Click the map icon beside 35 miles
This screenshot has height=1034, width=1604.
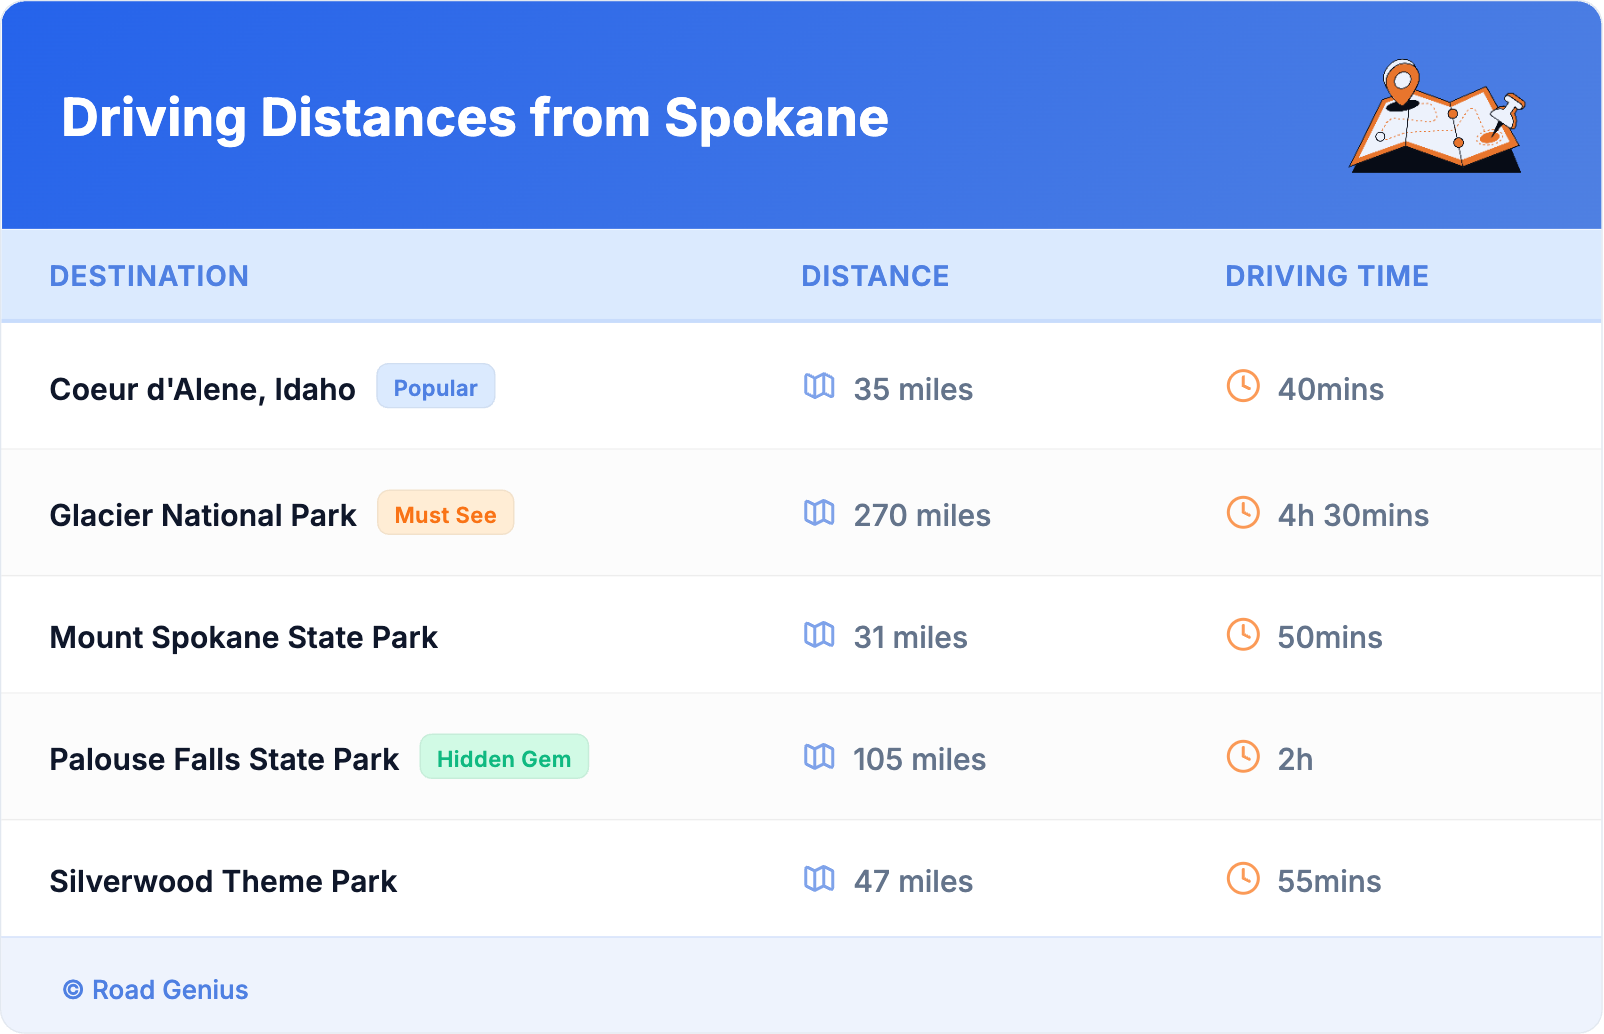[x=819, y=386]
